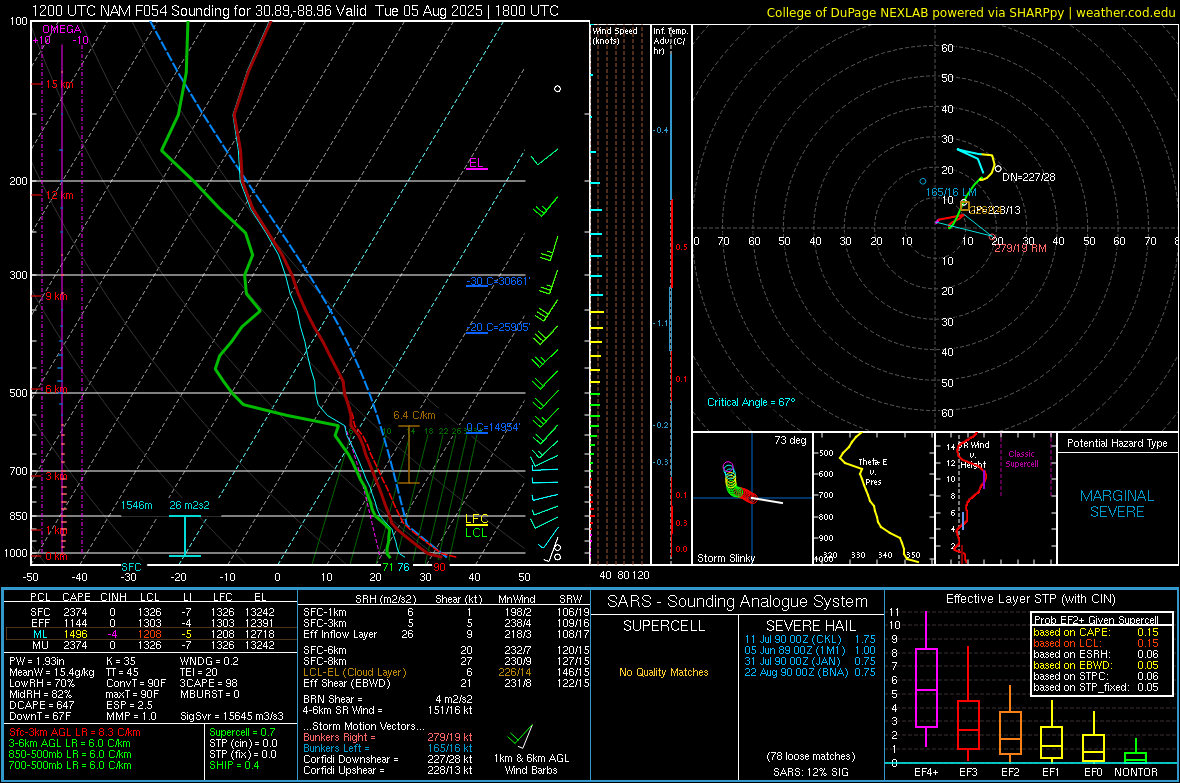This screenshot has height=783, width=1180.
Task: Click the sounding title with 30.89,-88.96
Action: (x=296, y=11)
